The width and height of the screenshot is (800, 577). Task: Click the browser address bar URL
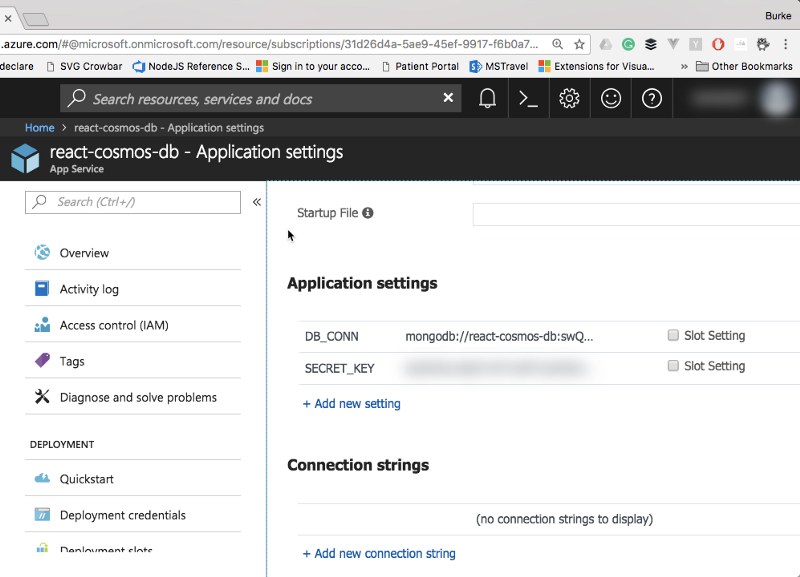[269, 44]
